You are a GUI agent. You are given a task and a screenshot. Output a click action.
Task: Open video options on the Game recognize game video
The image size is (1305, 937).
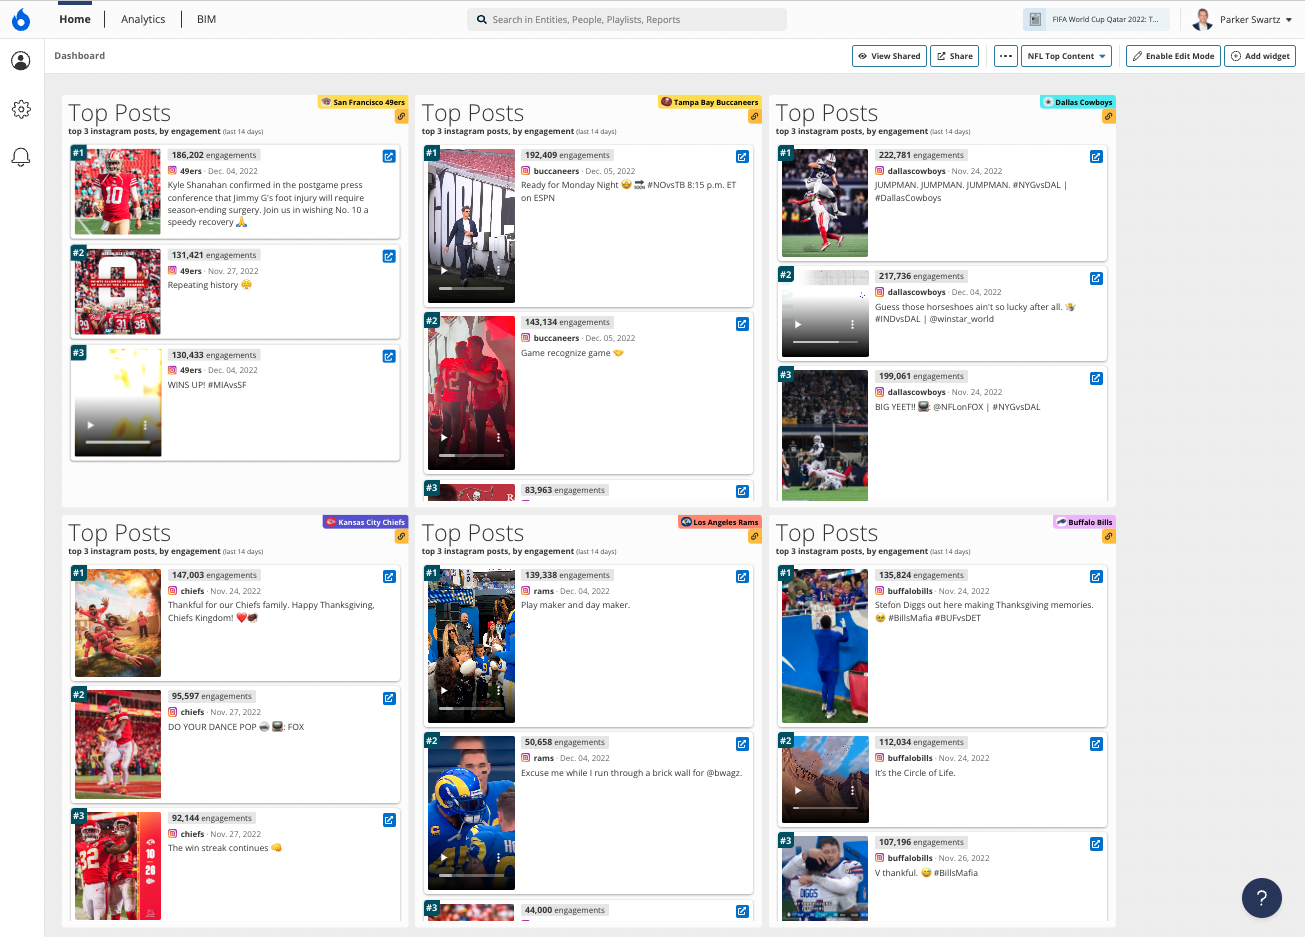click(498, 438)
